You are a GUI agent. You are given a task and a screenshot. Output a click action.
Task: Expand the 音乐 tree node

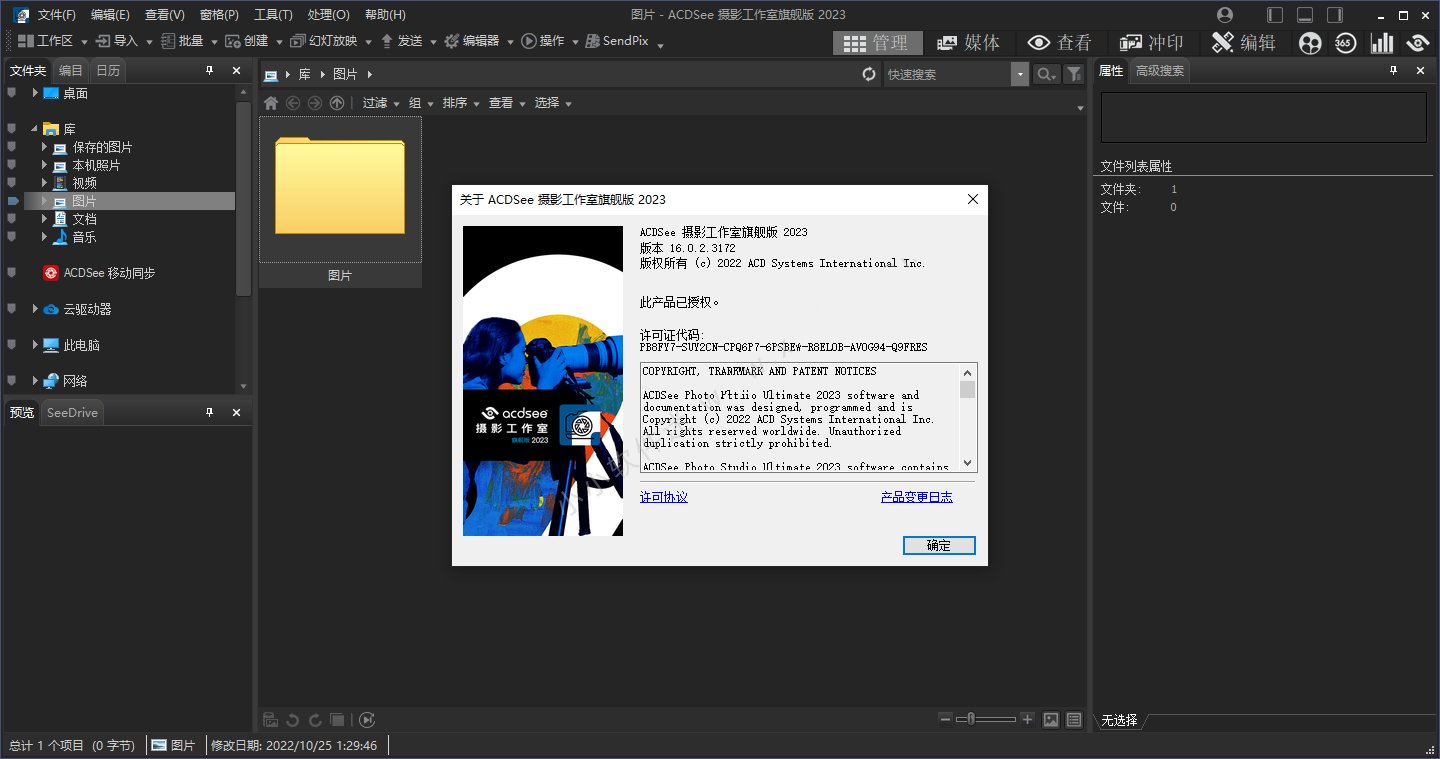pos(45,237)
